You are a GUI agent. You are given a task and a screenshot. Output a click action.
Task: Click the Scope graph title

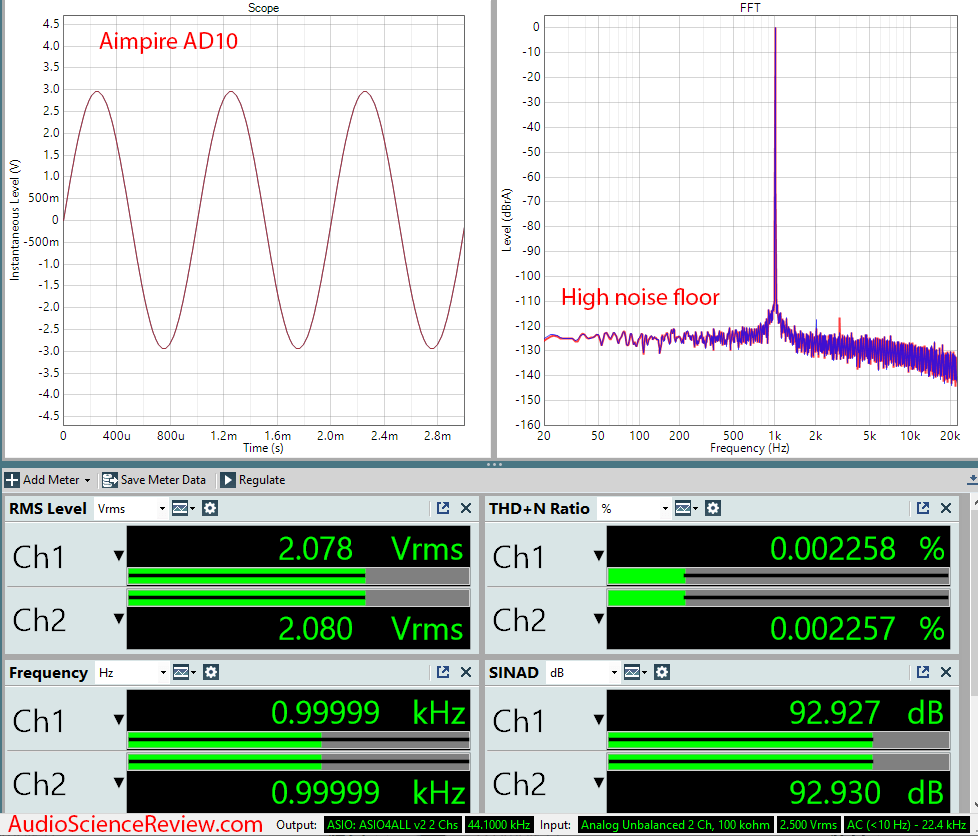[x=263, y=7]
